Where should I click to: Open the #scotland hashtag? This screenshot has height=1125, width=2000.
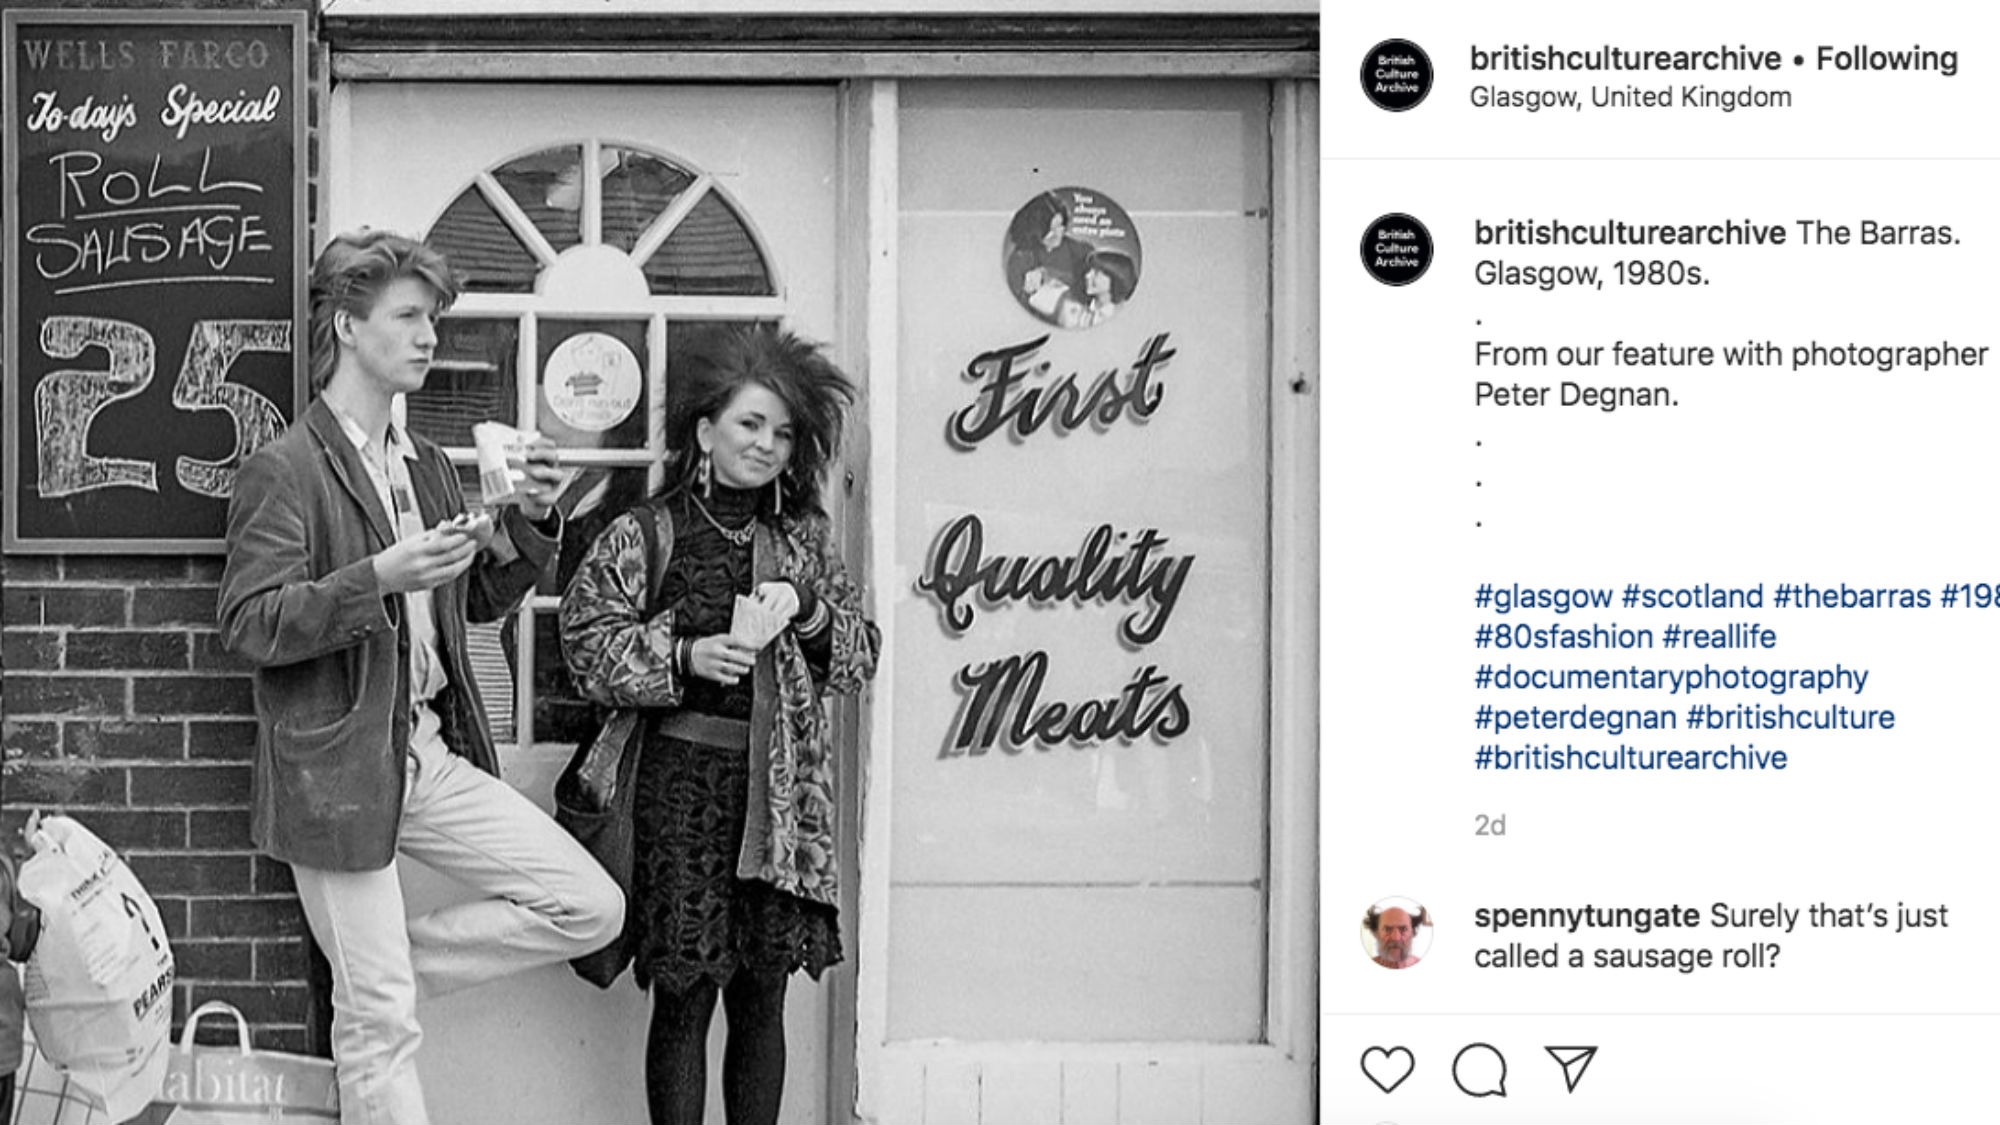point(1692,596)
